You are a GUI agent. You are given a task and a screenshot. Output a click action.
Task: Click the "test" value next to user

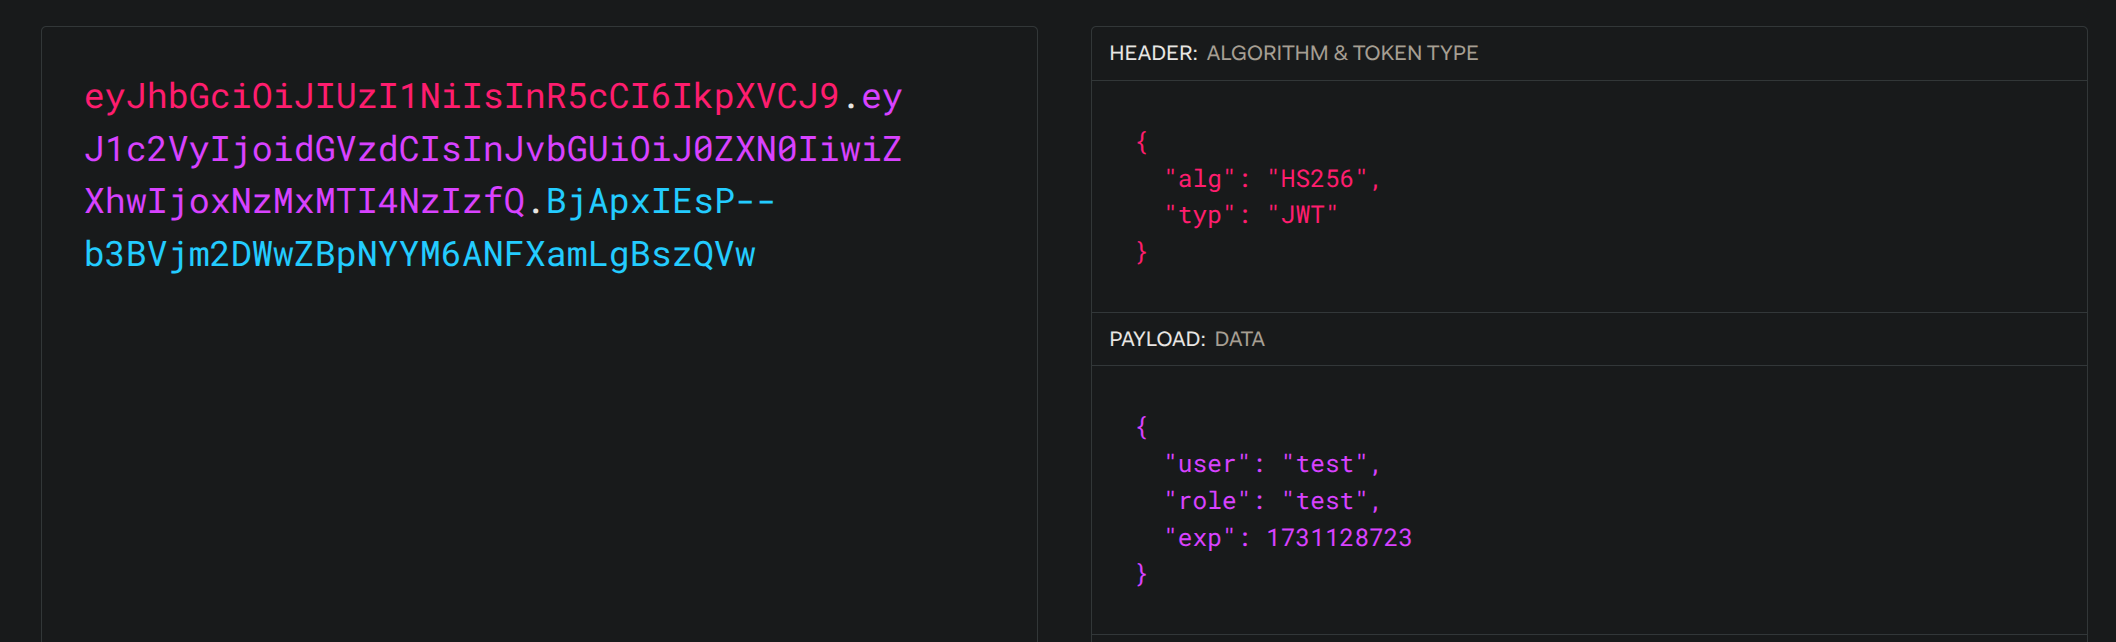click(1325, 464)
